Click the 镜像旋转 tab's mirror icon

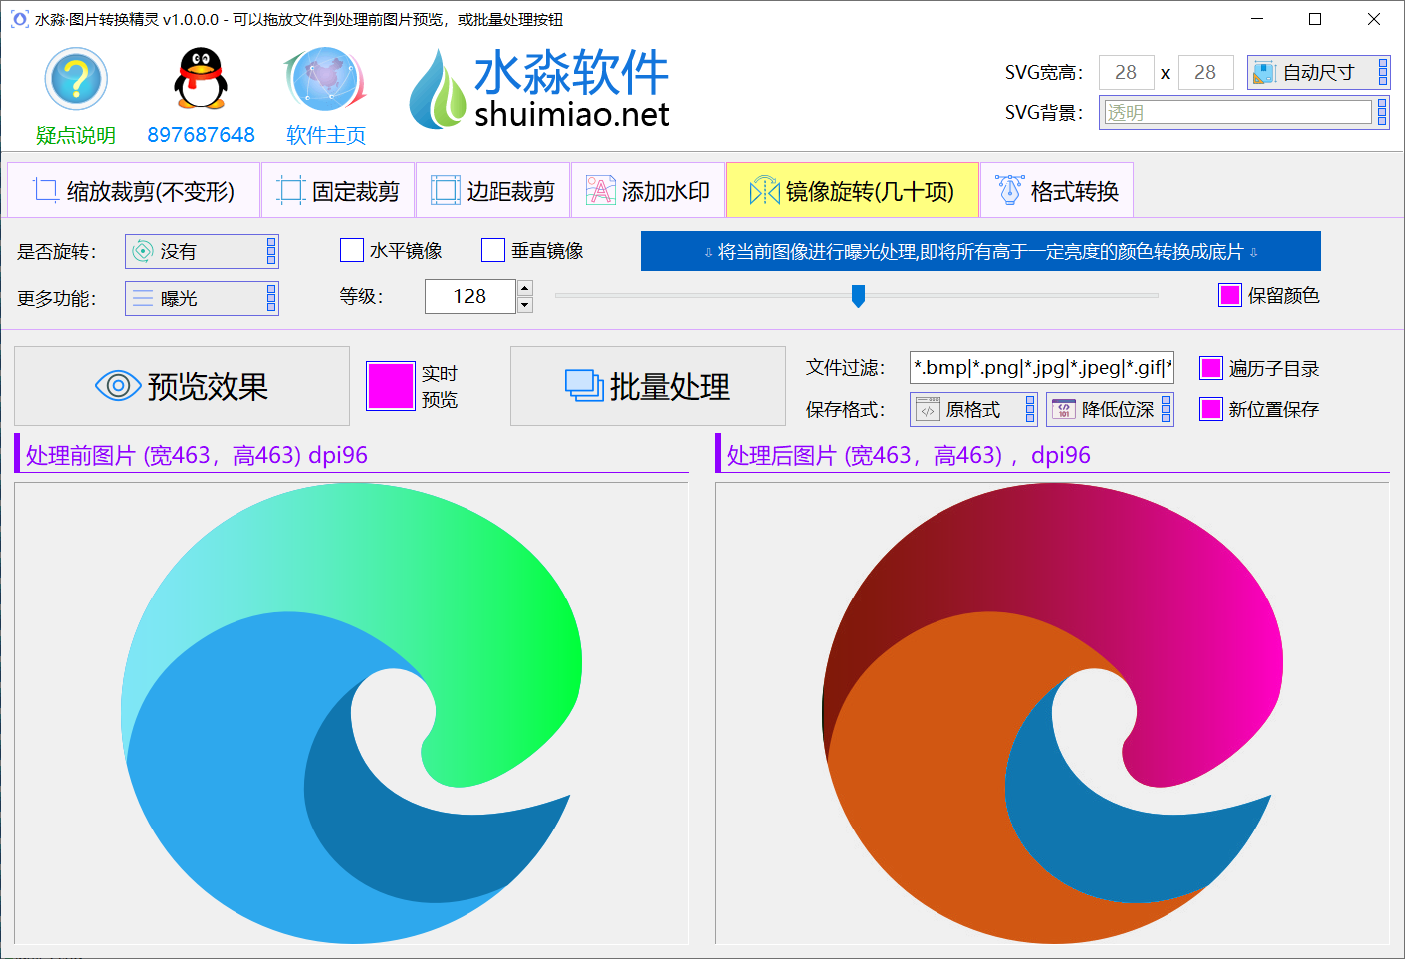[764, 190]
